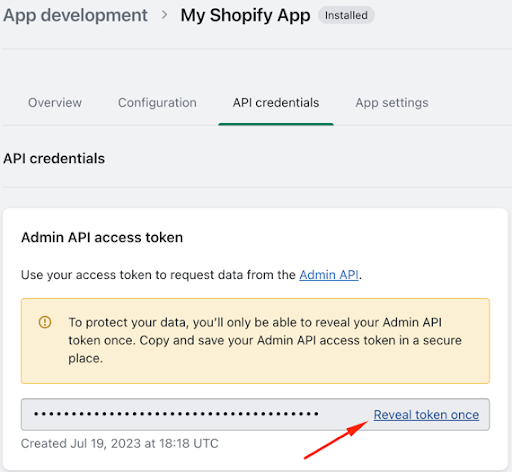Screen dimensions: 512x472
Task: Click Reveal token once
Action: tap(426, 415)
